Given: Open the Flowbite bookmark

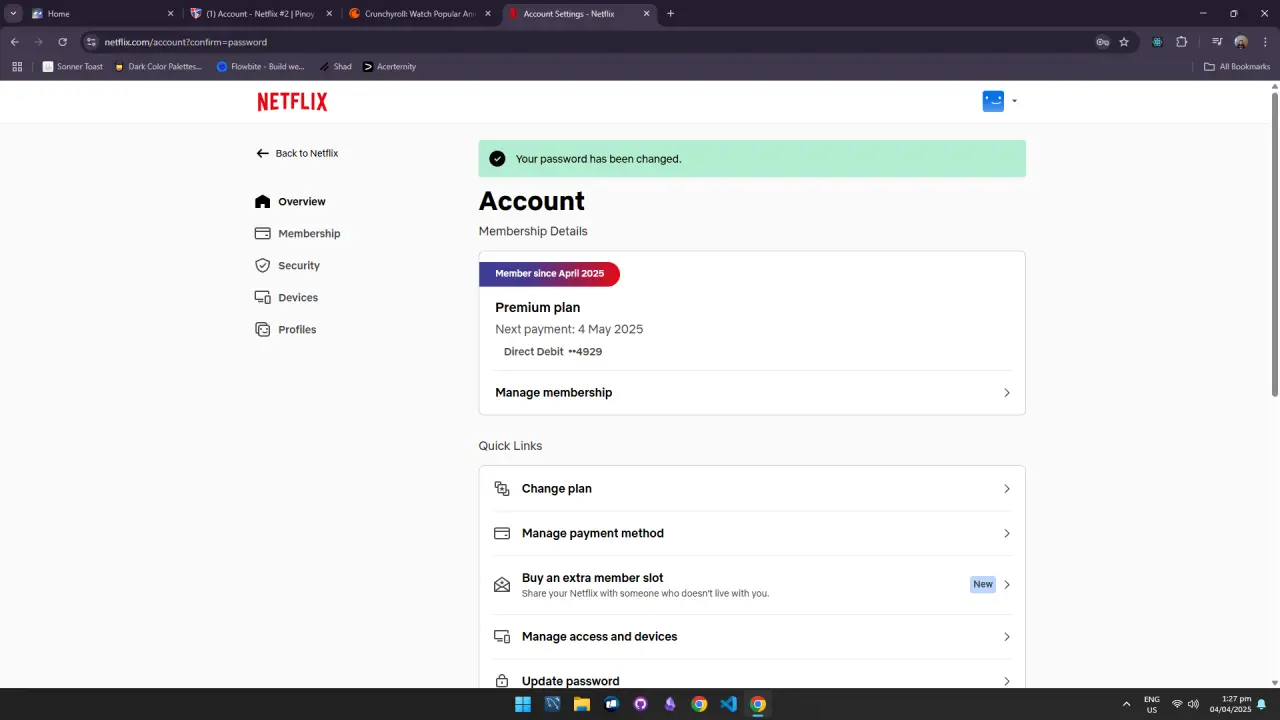Looking at the screenshot, I should point(260,67).
